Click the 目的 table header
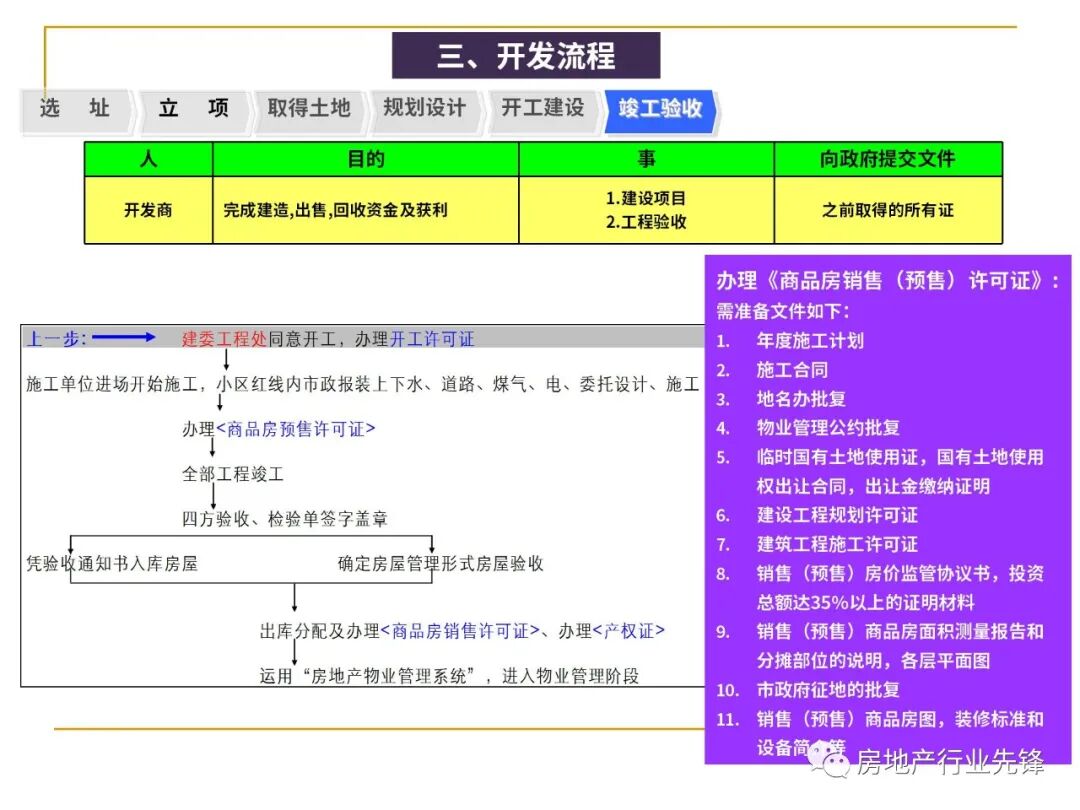Screen dimensions: 1080x810 point(366,159)
